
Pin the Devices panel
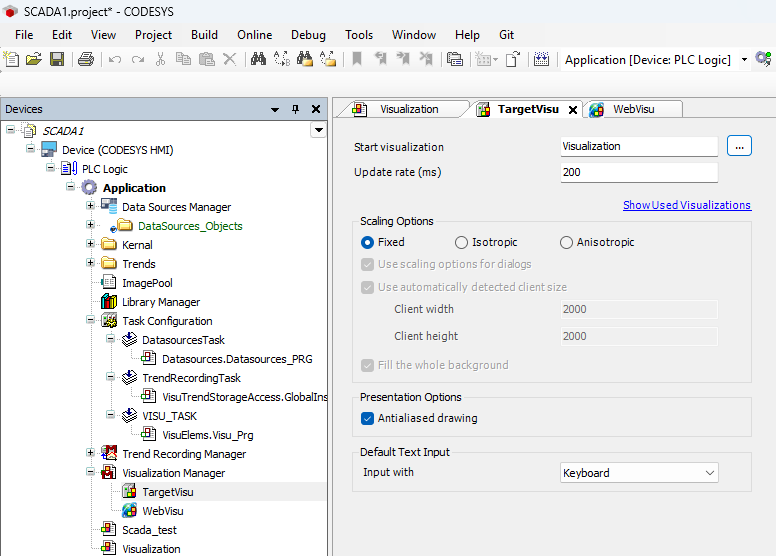295,109
